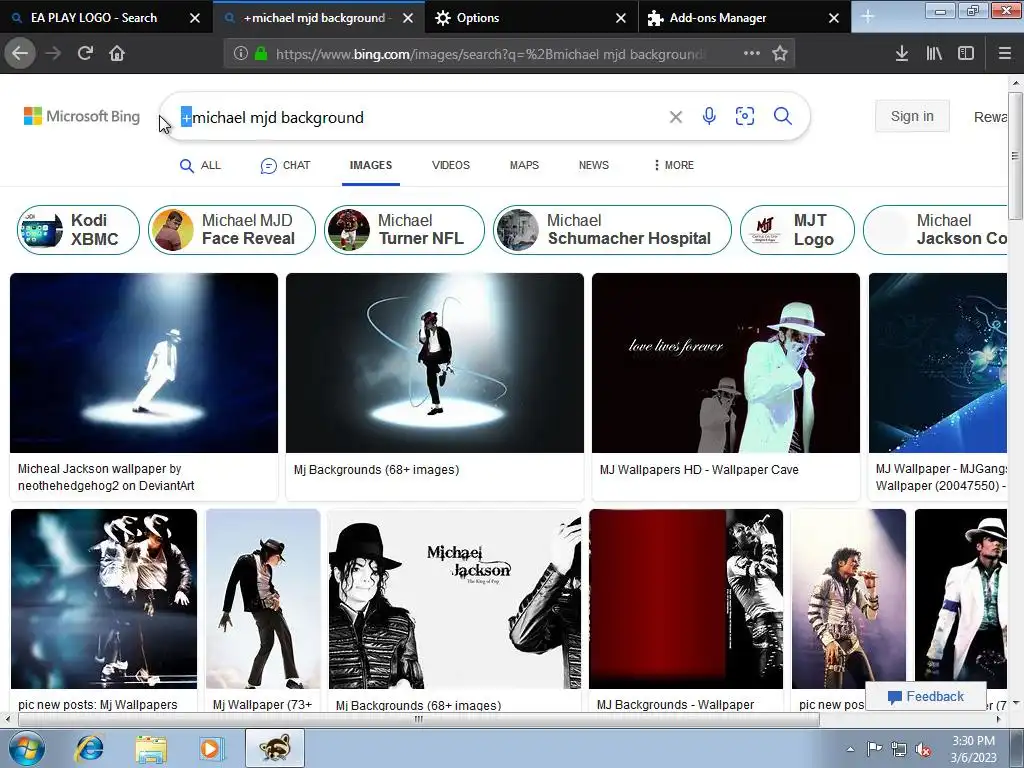
Task: Switch to EA PLAY LOGO - Search tab
Action: (94, 18)
